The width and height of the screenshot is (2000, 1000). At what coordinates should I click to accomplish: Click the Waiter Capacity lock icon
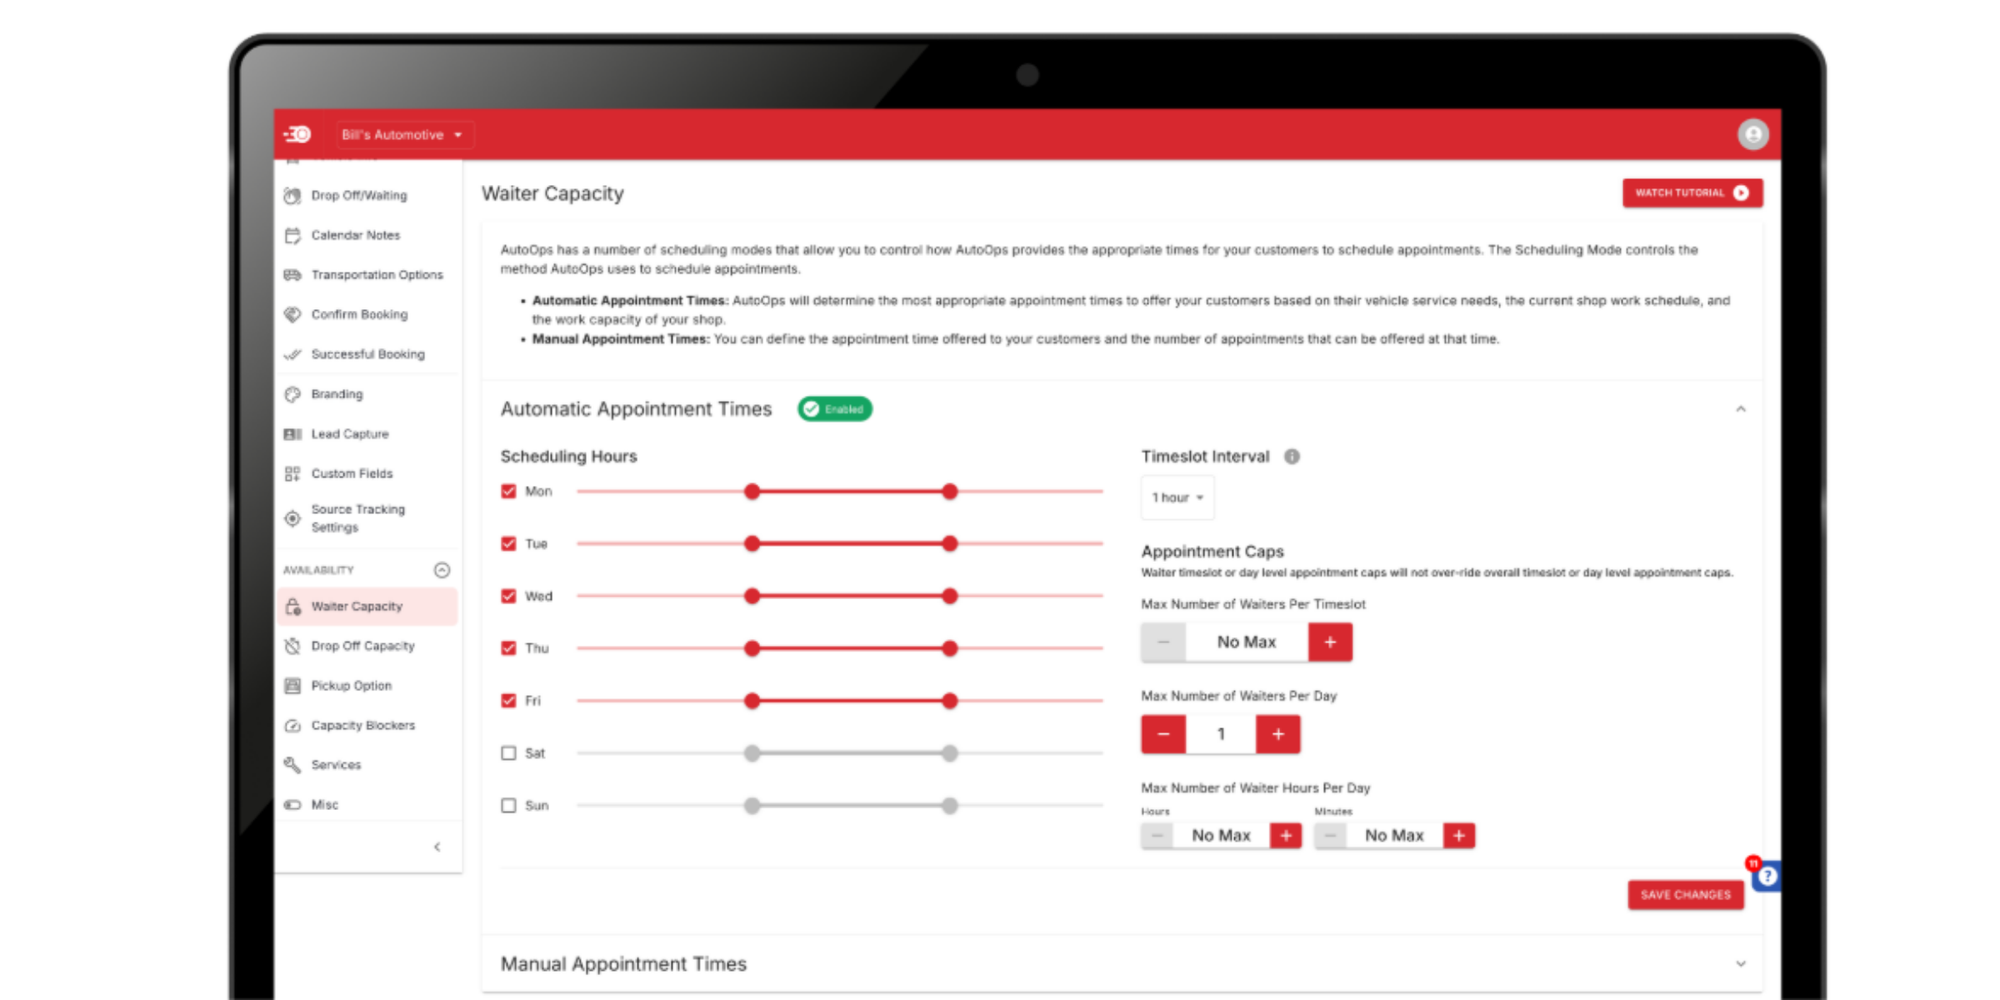pos(292,607)
